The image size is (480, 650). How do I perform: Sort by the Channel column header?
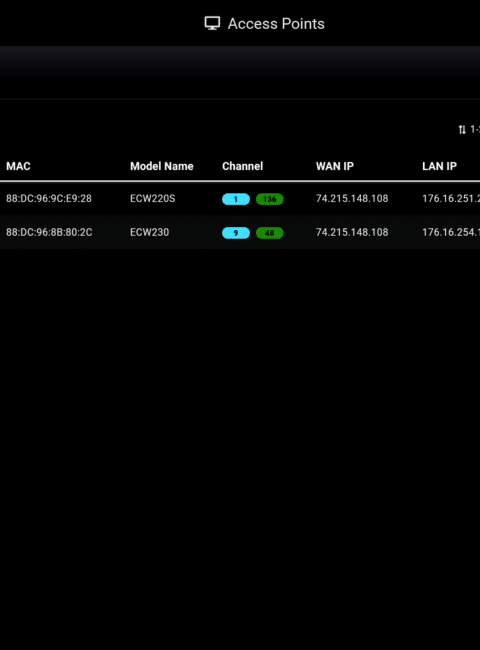[242, 166]
